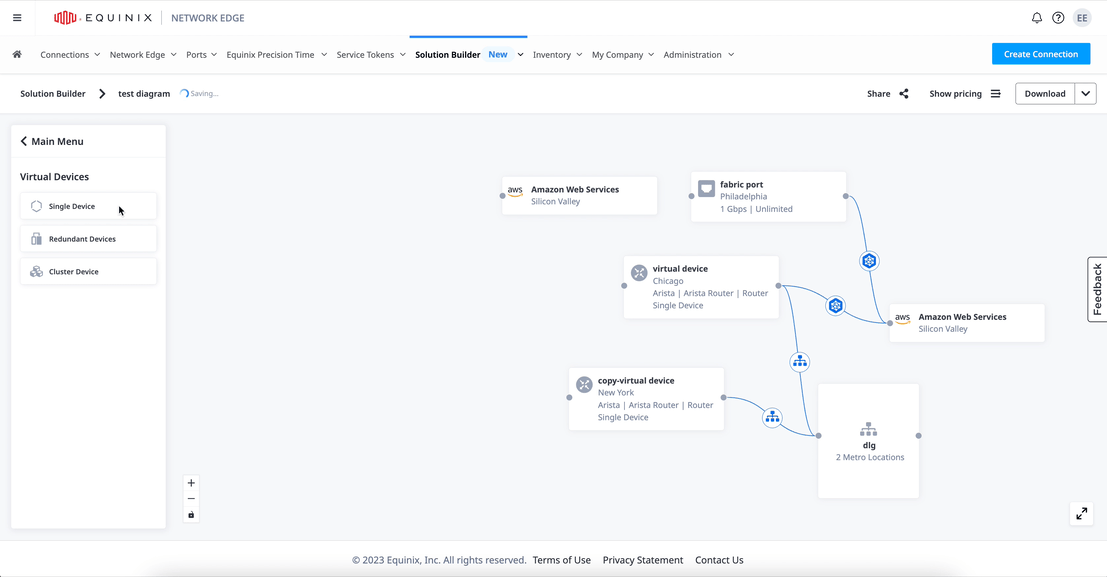Expand the Network Edge dropdown
Viewport: 1107px width, 577px height.
coord(143,55)
